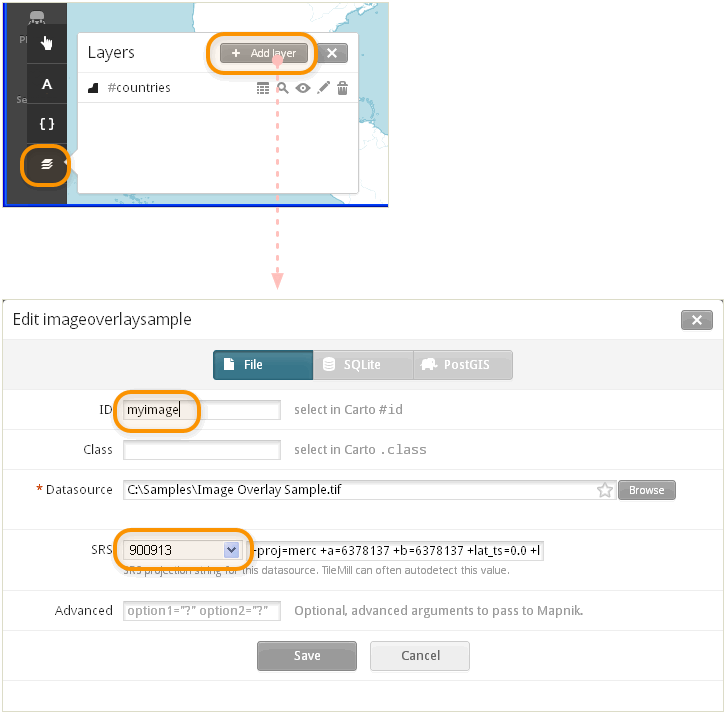The height and width of the screenshot is (713, 725).
Task: Expand the SRS 900913 dropdown arrow
Action: (x=231, y=550)
